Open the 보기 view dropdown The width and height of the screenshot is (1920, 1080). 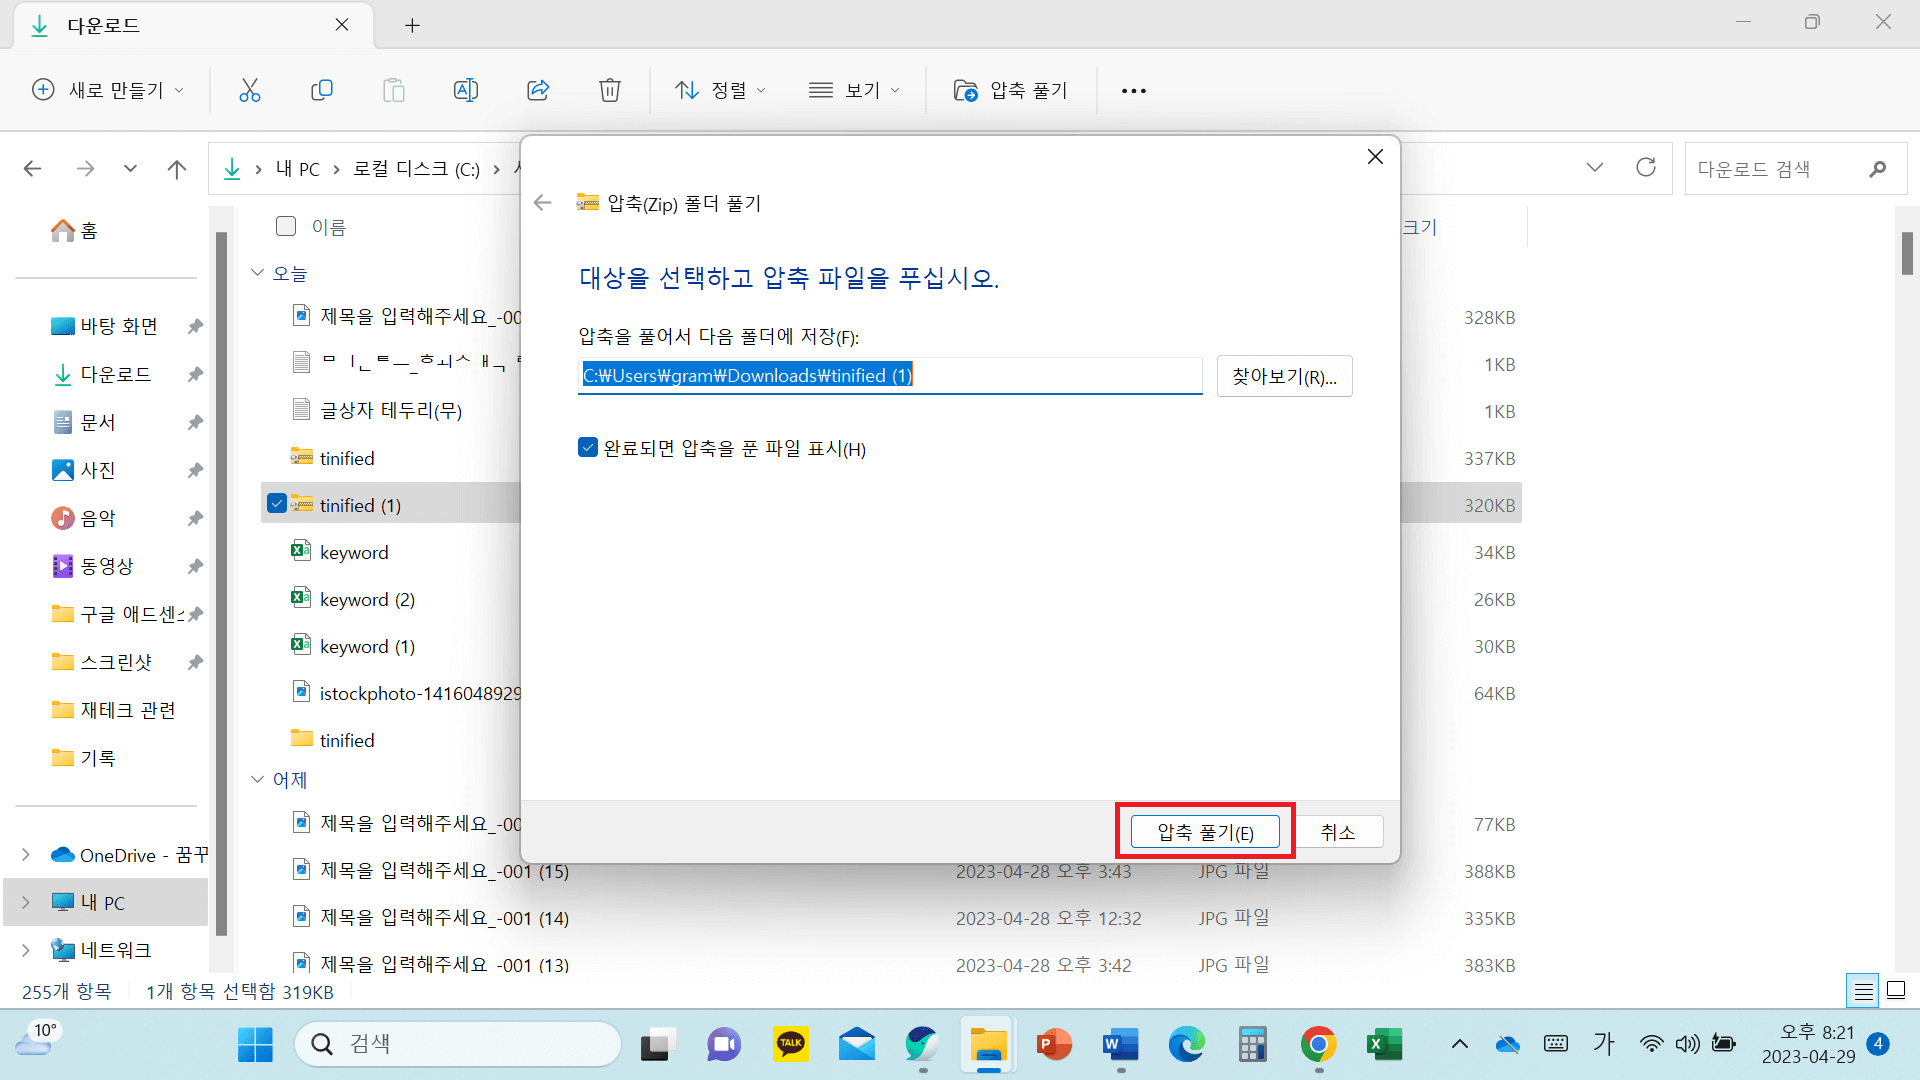tap(854, 90)
